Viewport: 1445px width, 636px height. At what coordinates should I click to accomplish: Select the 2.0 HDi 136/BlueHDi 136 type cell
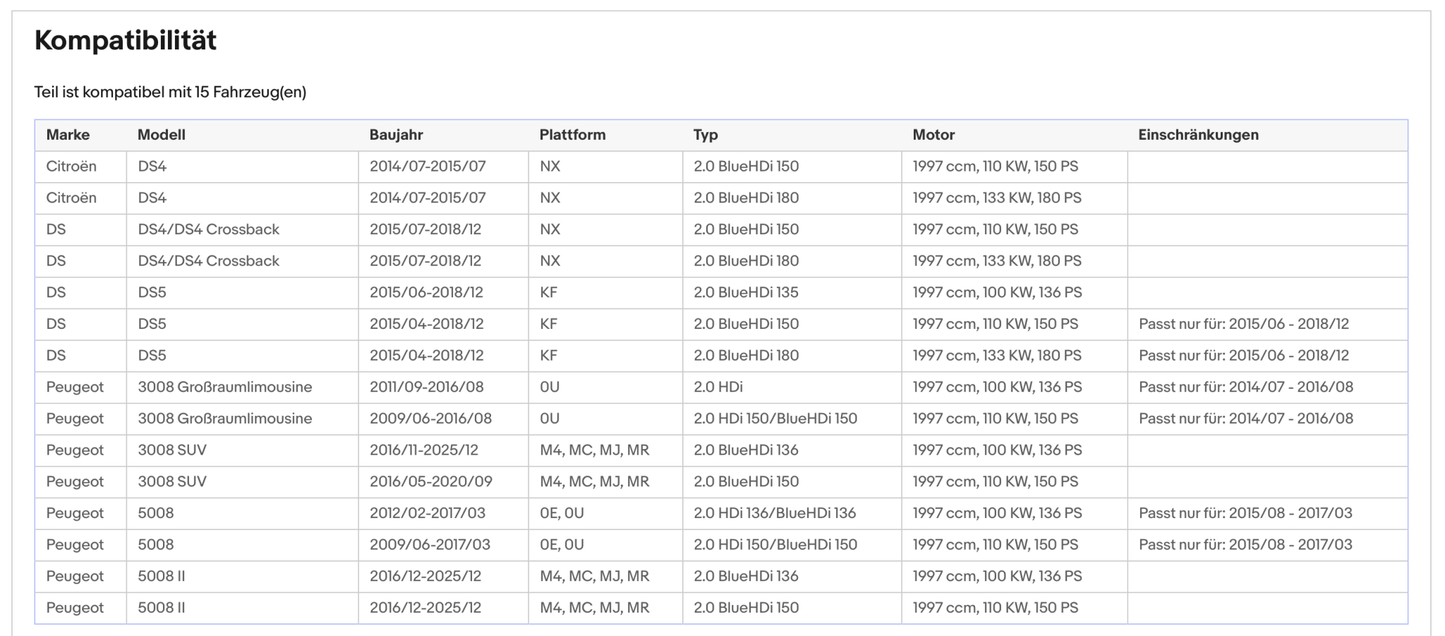point(774,513)
